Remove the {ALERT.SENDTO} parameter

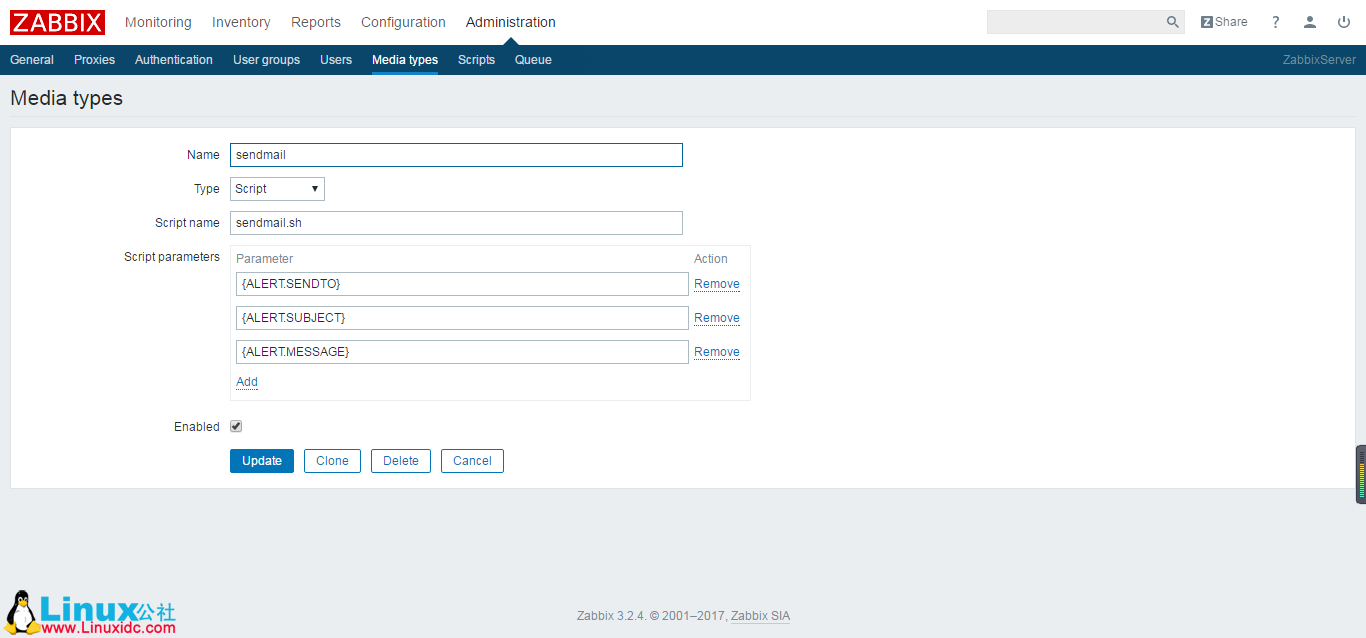[716, 283]
